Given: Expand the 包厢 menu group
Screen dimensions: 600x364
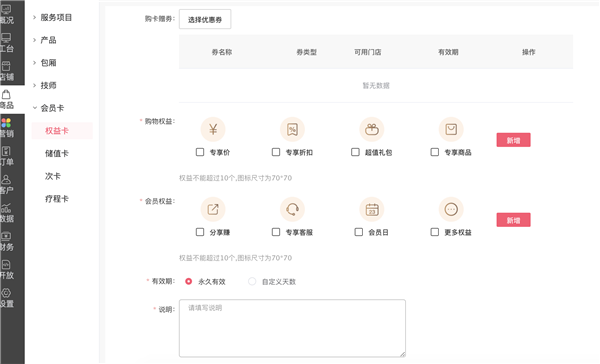Looking at the screenshot, I should click(x=45, y=62).
